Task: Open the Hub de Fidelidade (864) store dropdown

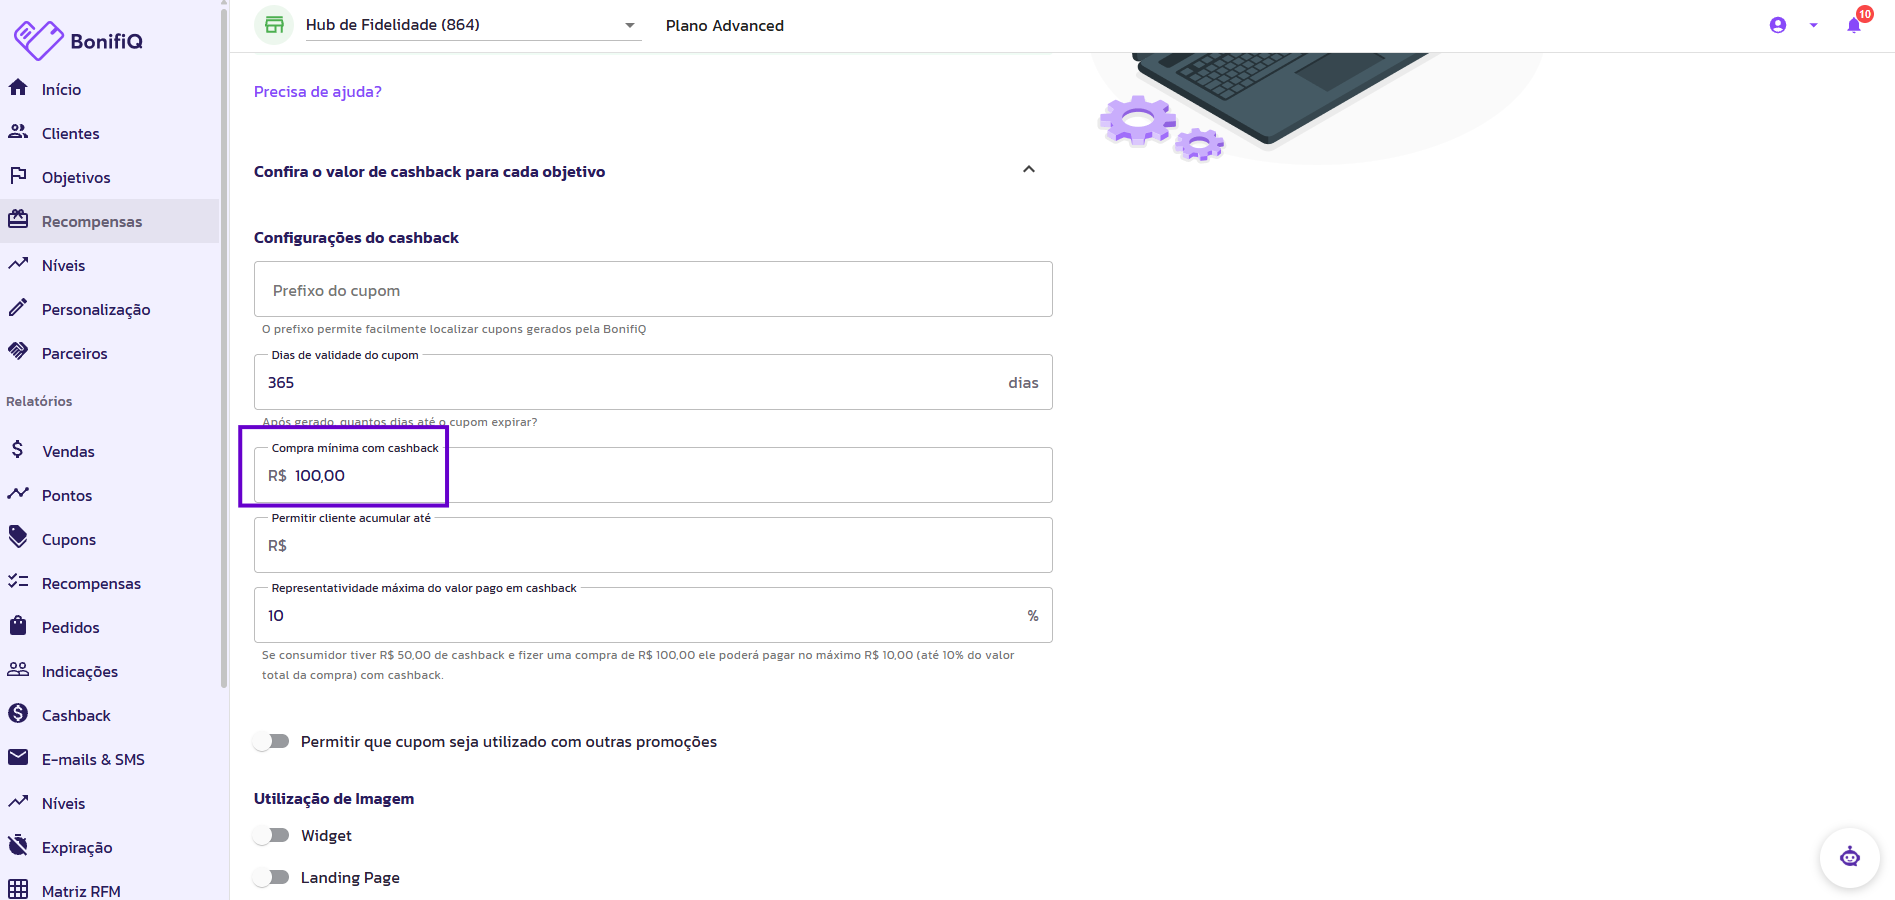Action: click(473, 25)
